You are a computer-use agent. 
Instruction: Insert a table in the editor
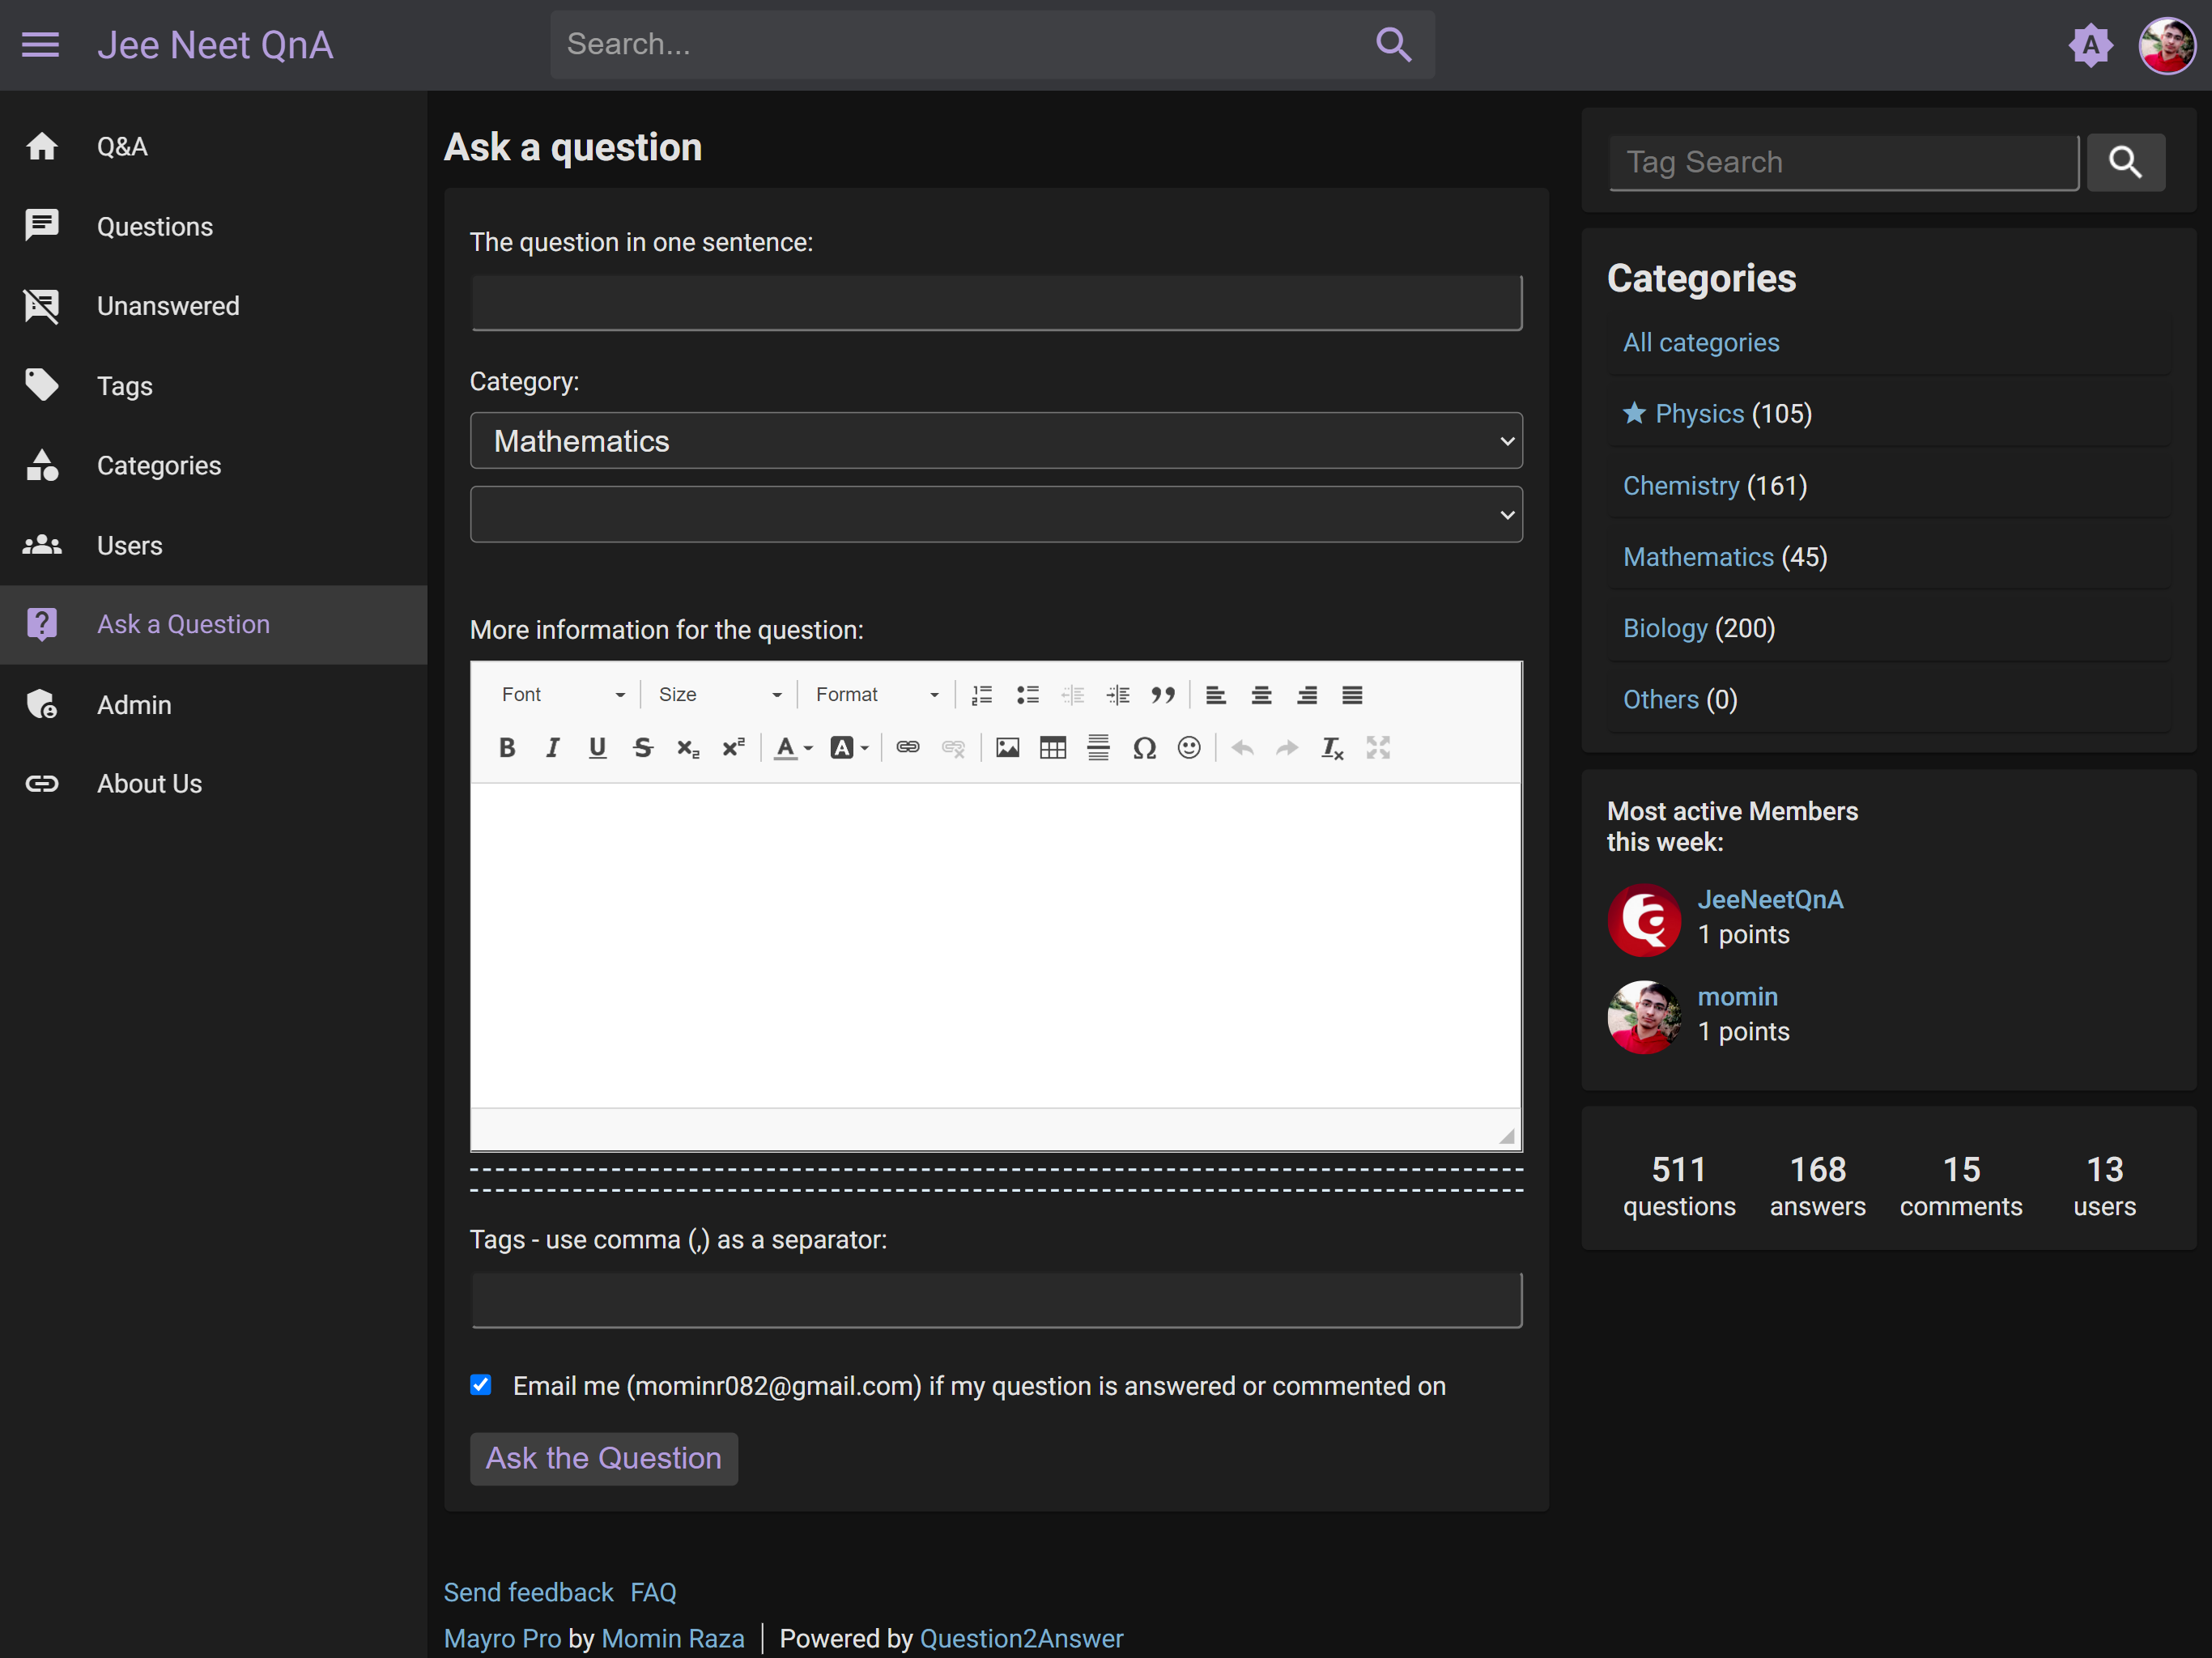(1052, 748)
